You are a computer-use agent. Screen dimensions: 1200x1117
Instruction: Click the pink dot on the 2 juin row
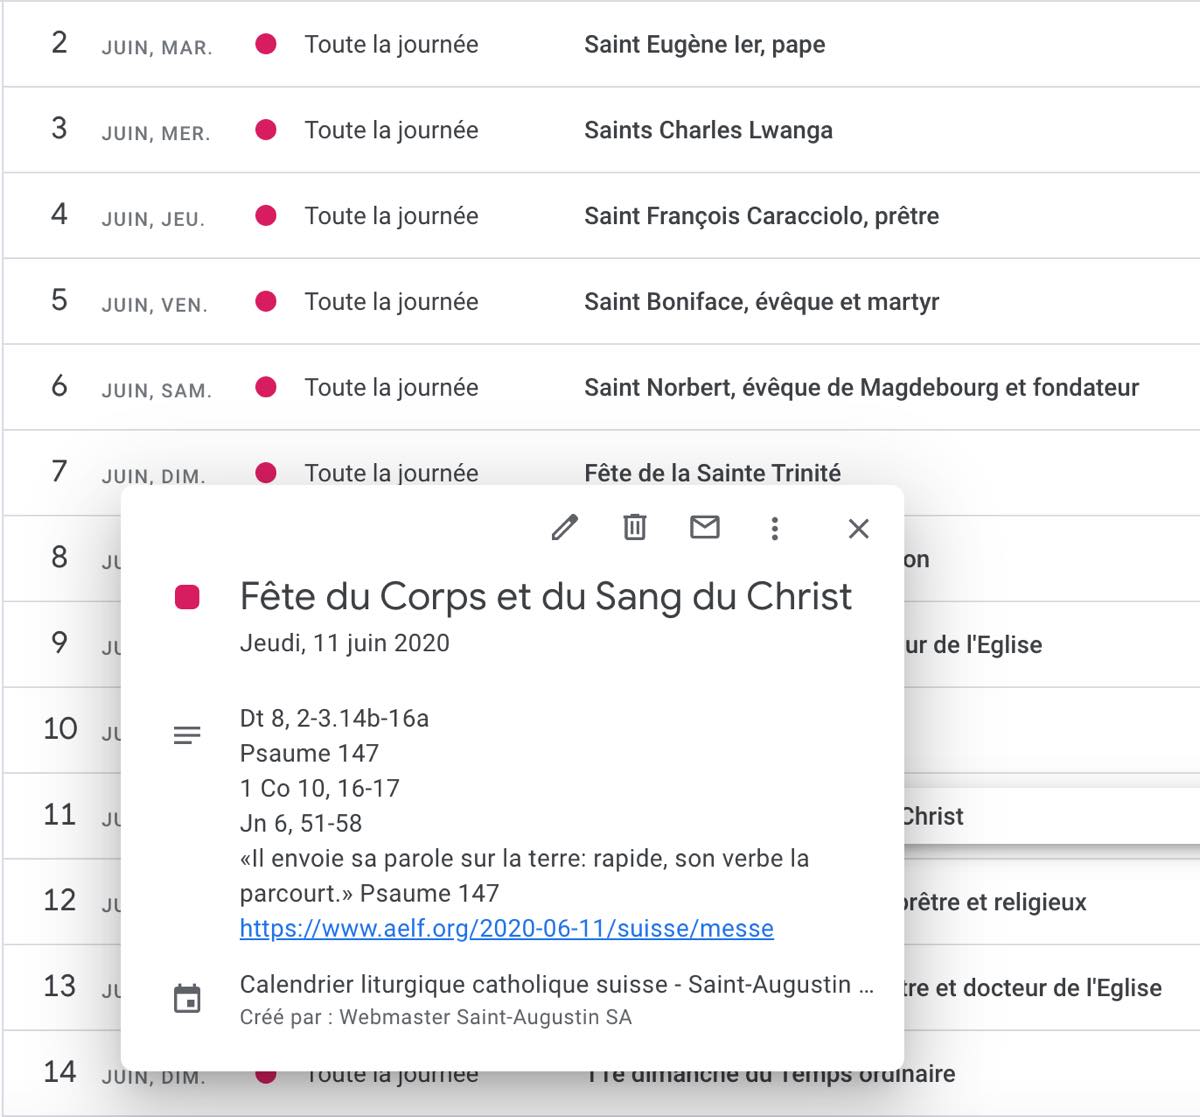pos(266,44)
